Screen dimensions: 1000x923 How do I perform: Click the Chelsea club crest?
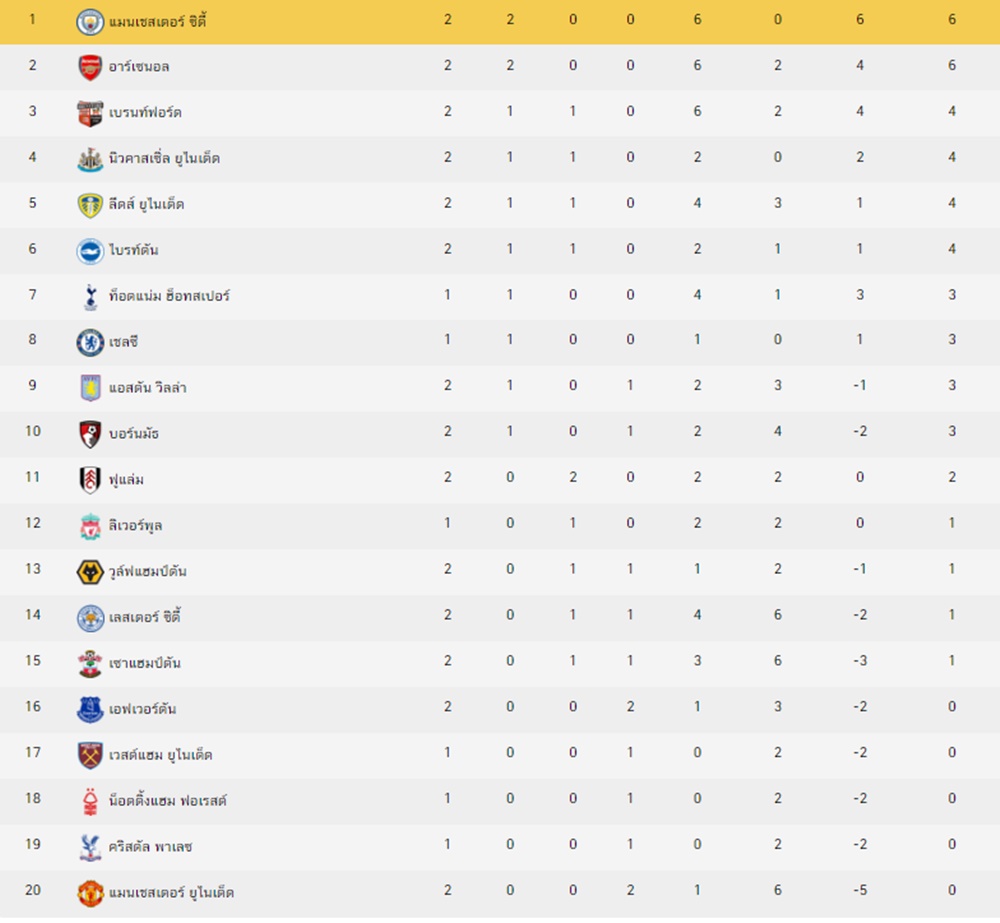tap(90, 343)
